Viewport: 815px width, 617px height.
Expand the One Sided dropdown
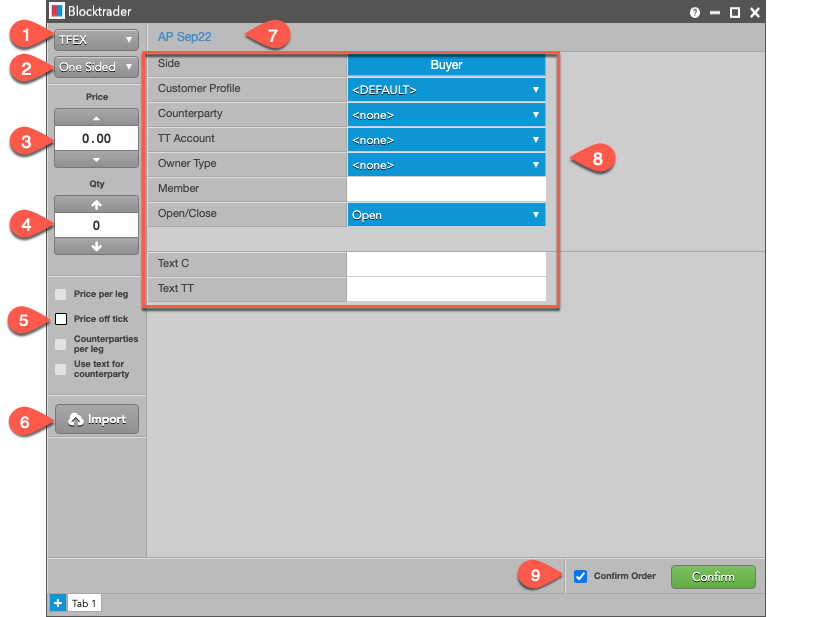pyautogui.click(x=96, y=67)
